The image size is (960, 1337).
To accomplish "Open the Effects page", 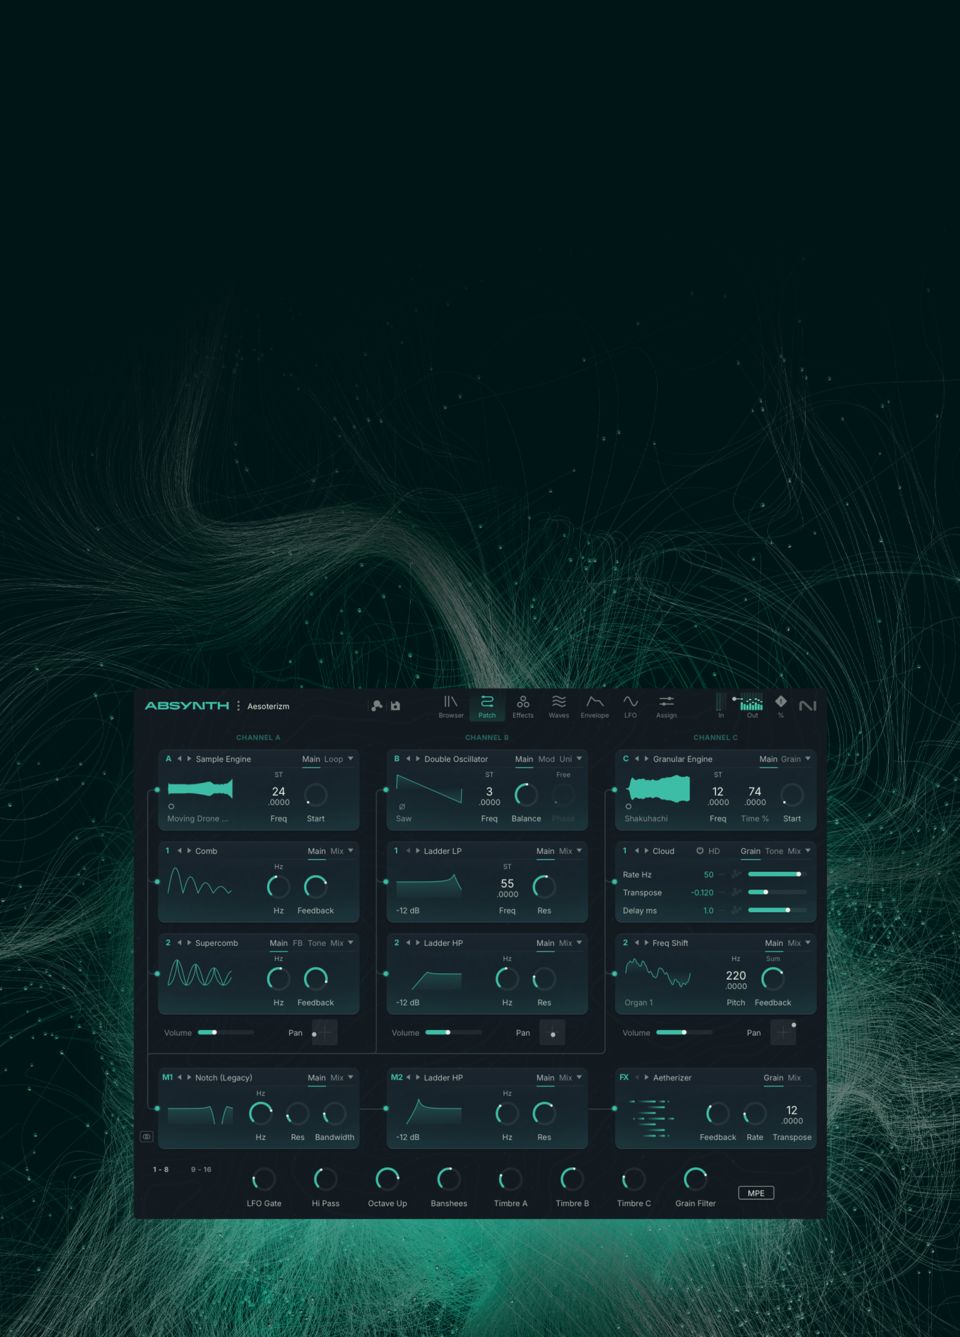I will pyautogui.click(x=523, y=706).
